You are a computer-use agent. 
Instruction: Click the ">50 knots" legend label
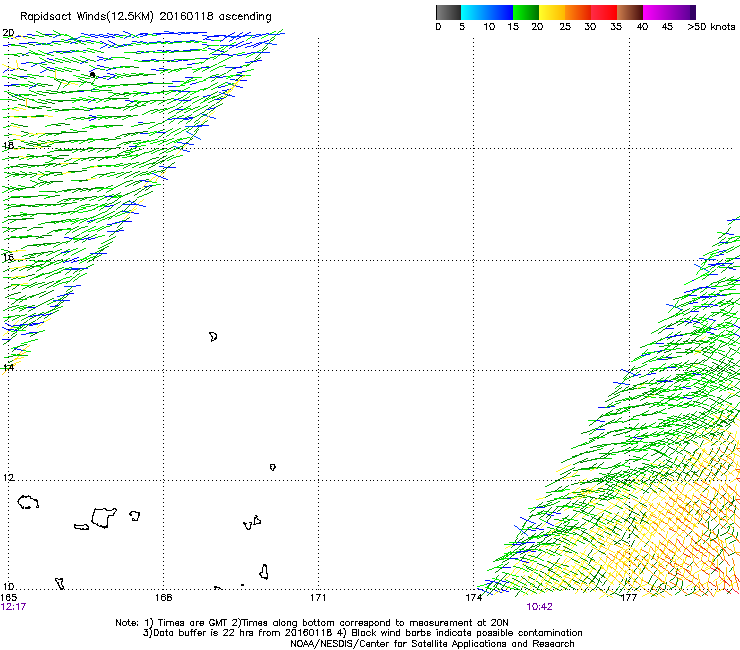(x=711, y=26)
